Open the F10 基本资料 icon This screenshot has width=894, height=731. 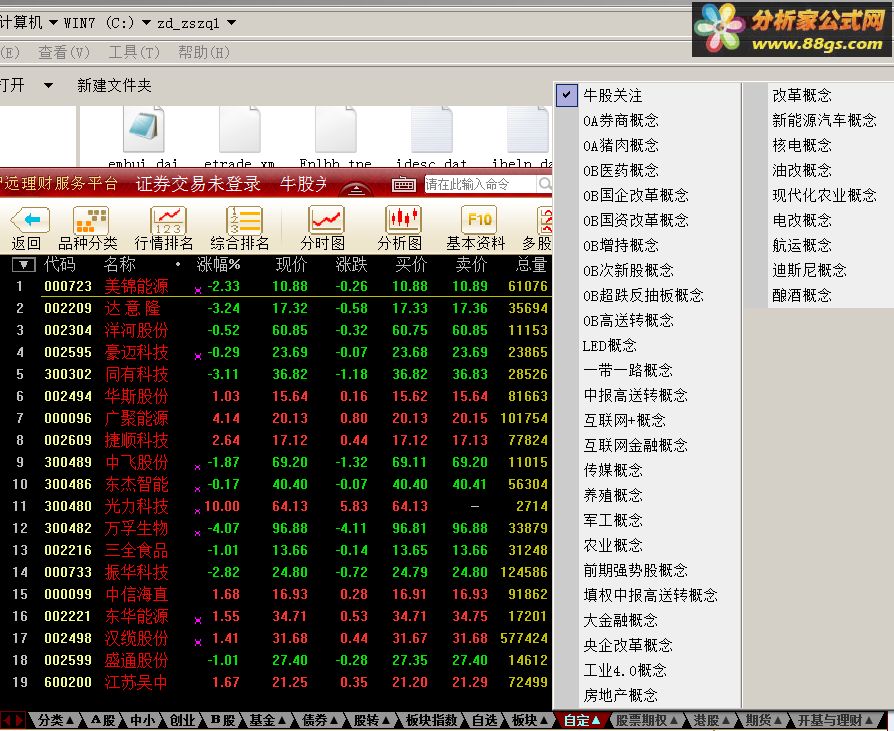click(479, 220)
